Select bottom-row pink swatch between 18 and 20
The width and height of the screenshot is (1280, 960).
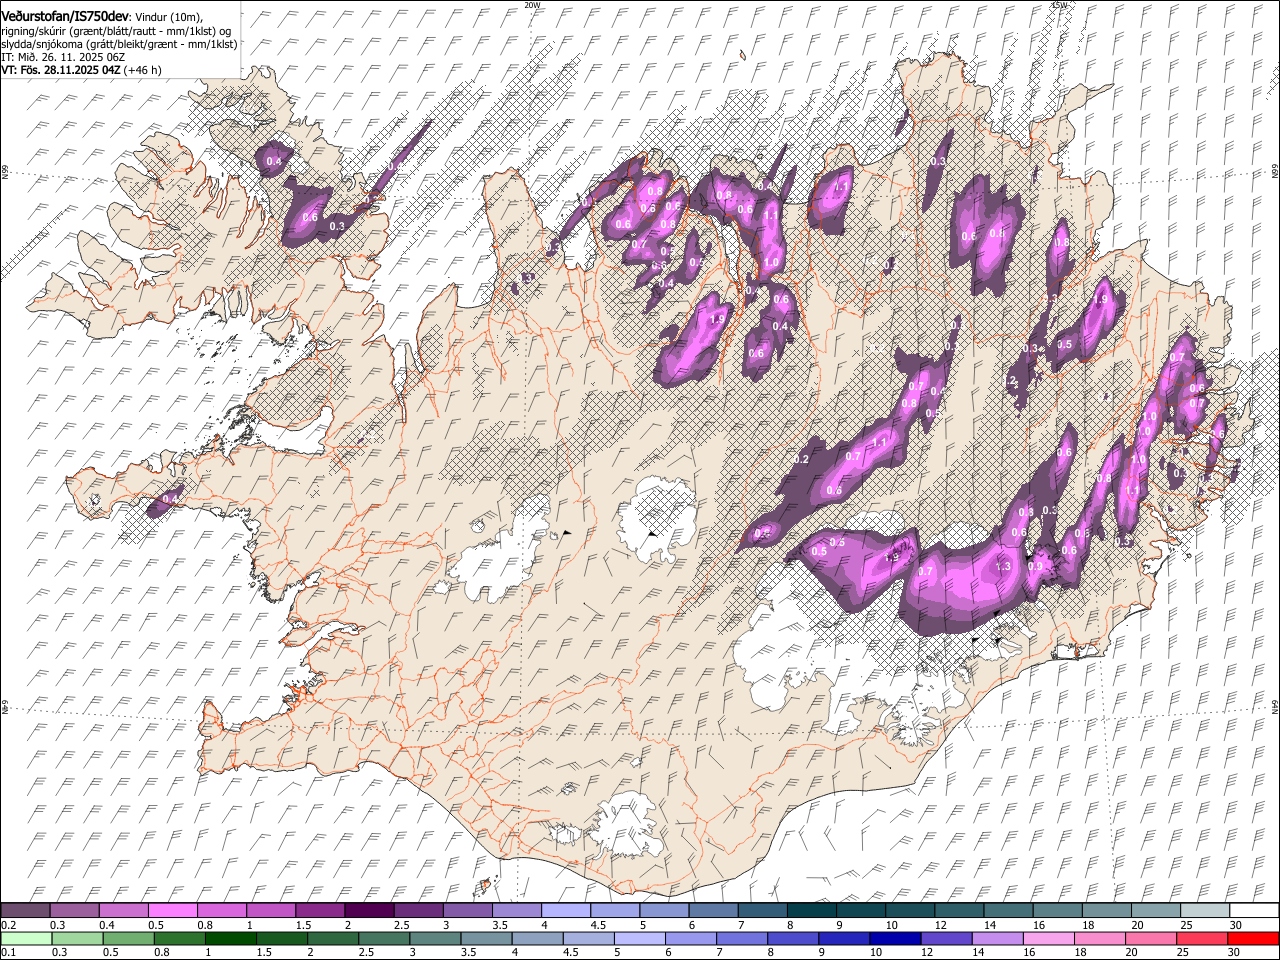coord(1098,939)
